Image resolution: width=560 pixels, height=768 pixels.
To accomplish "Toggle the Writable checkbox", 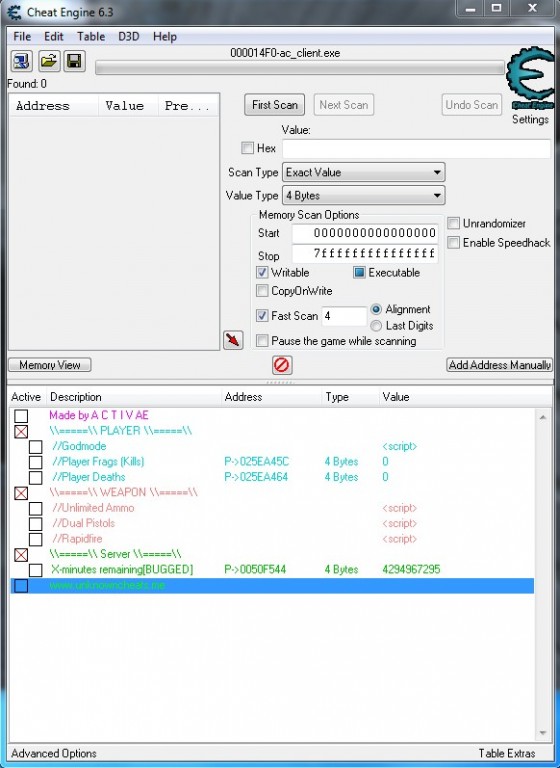I will 262,273.
